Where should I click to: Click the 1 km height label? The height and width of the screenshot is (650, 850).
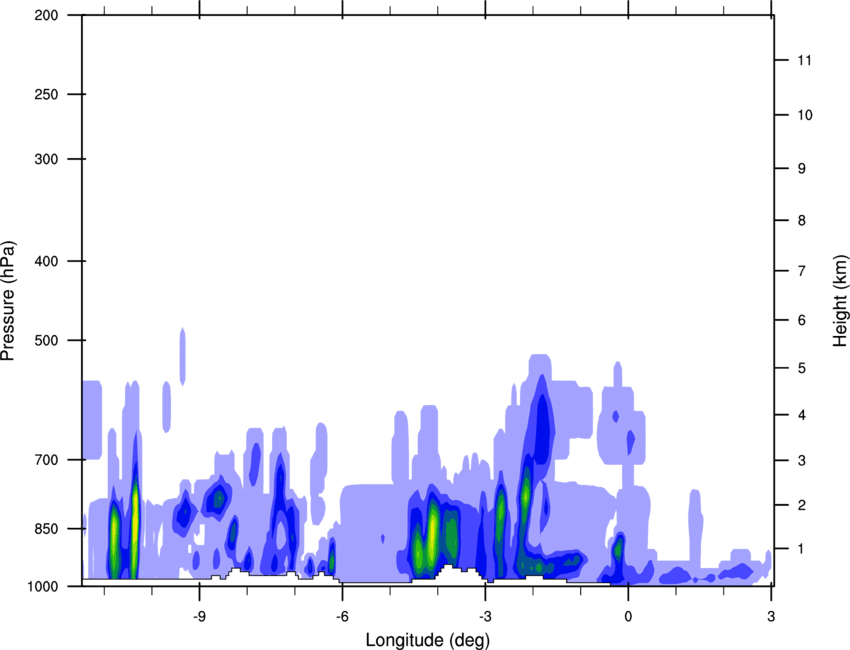click(x=801, y=549)
